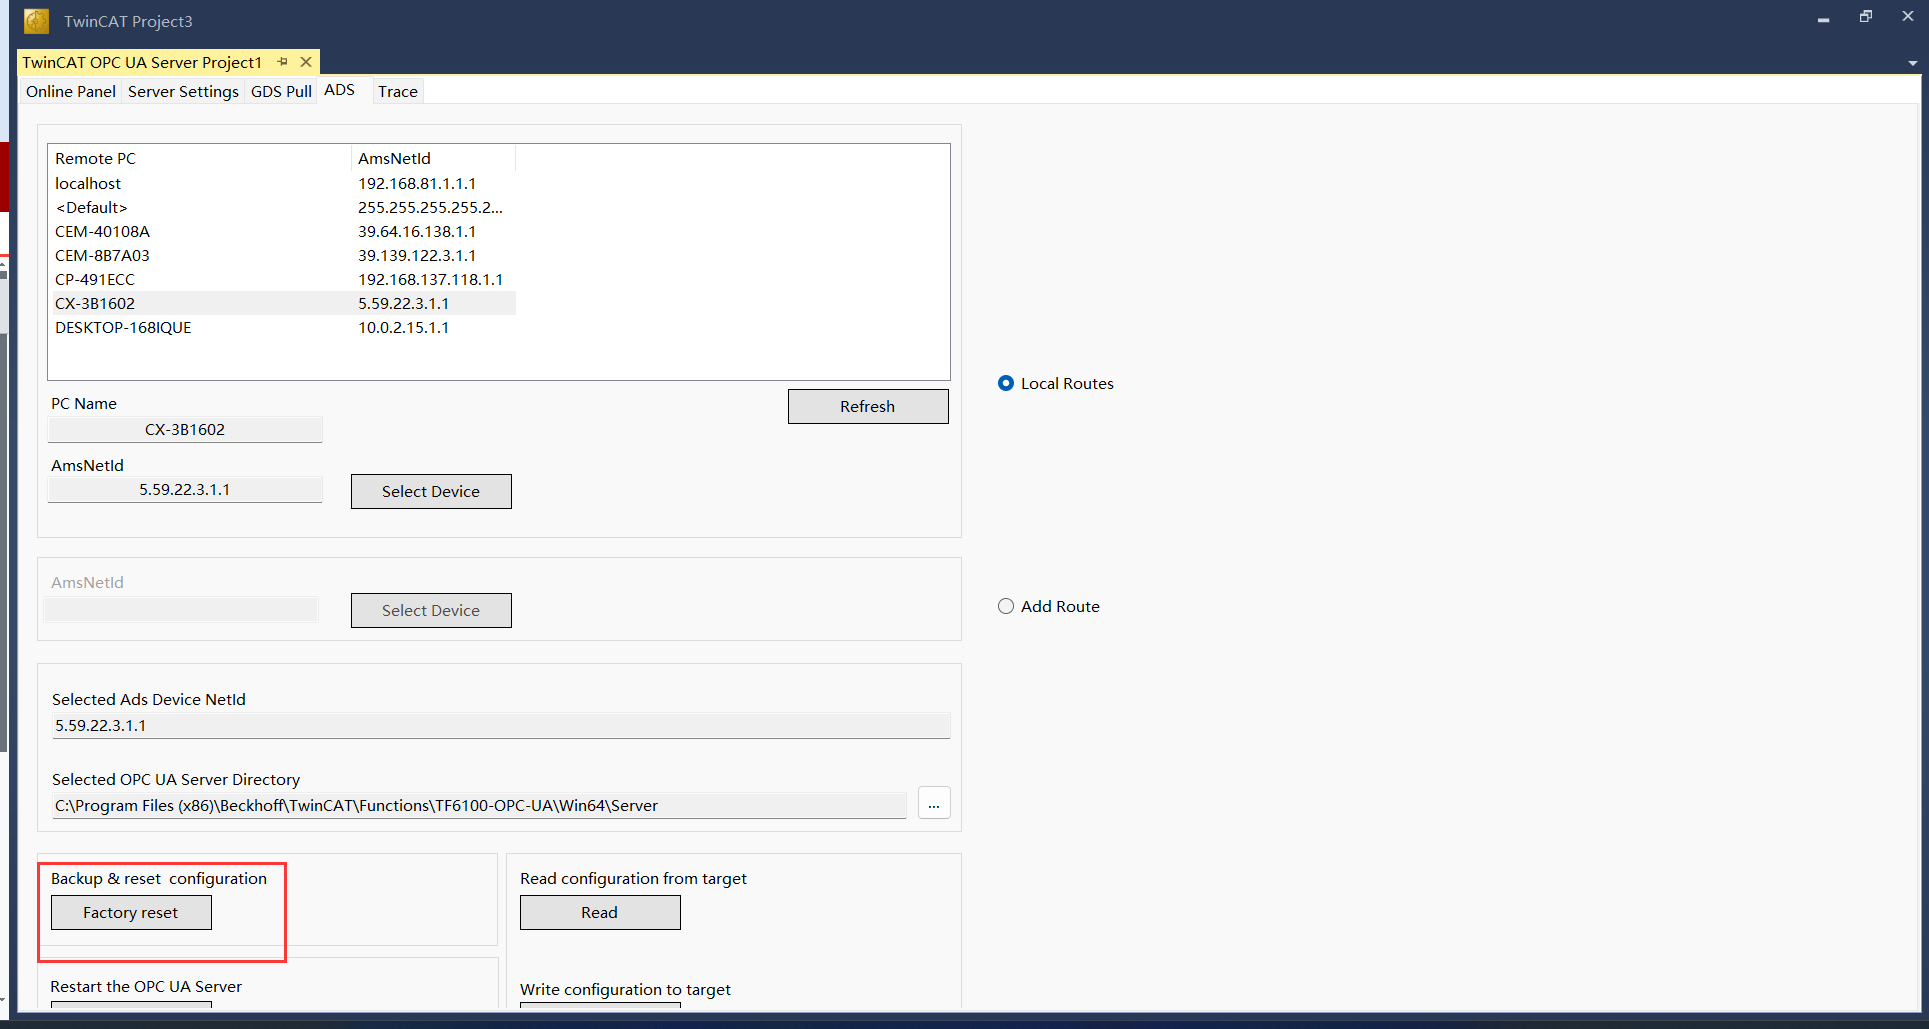
Task: Open the document tab overflow dropdown arrow
Action: click(1912, 63)
